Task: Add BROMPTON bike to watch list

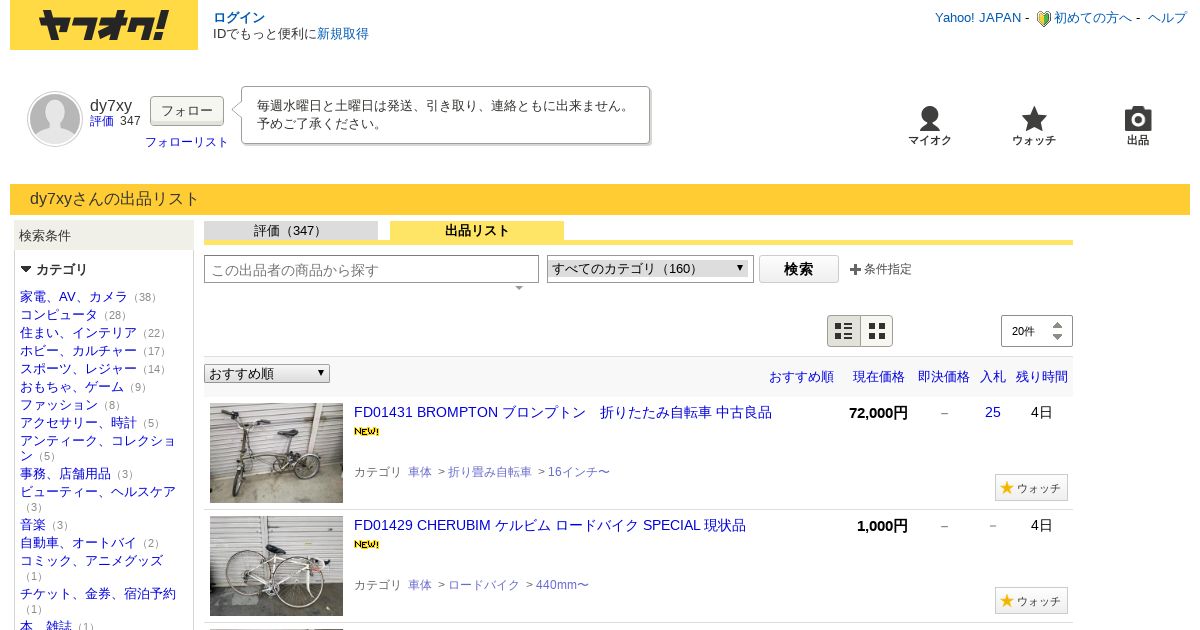Action: point(1031,488)
